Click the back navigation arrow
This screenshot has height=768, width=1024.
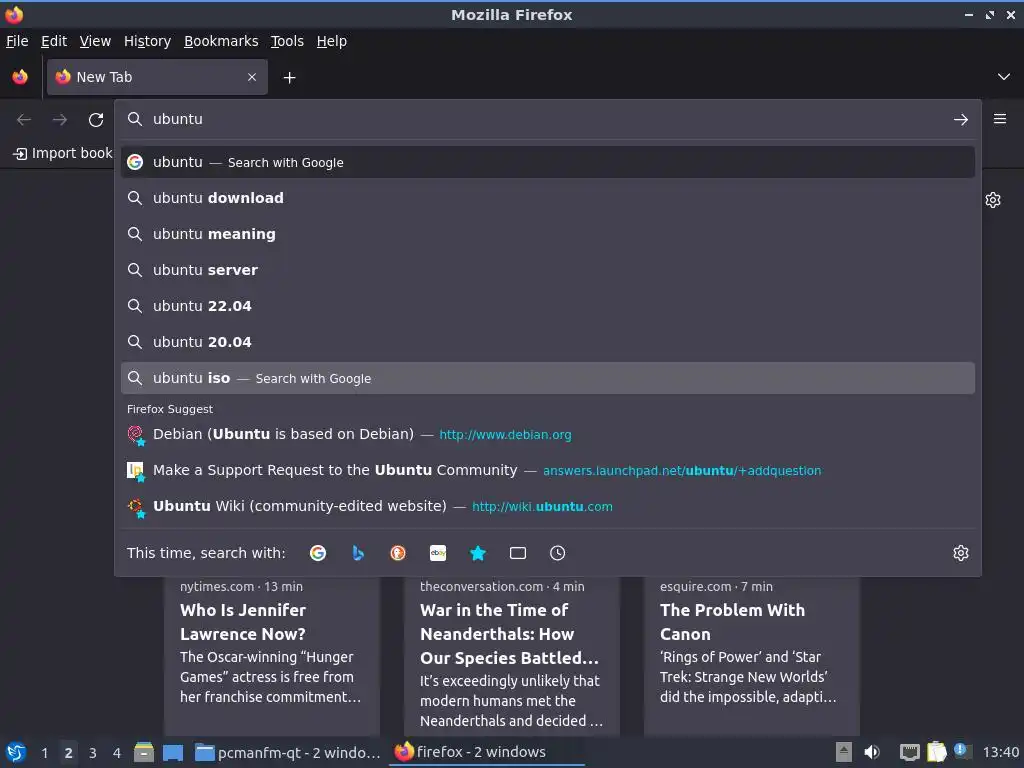(x=24, y=120)
